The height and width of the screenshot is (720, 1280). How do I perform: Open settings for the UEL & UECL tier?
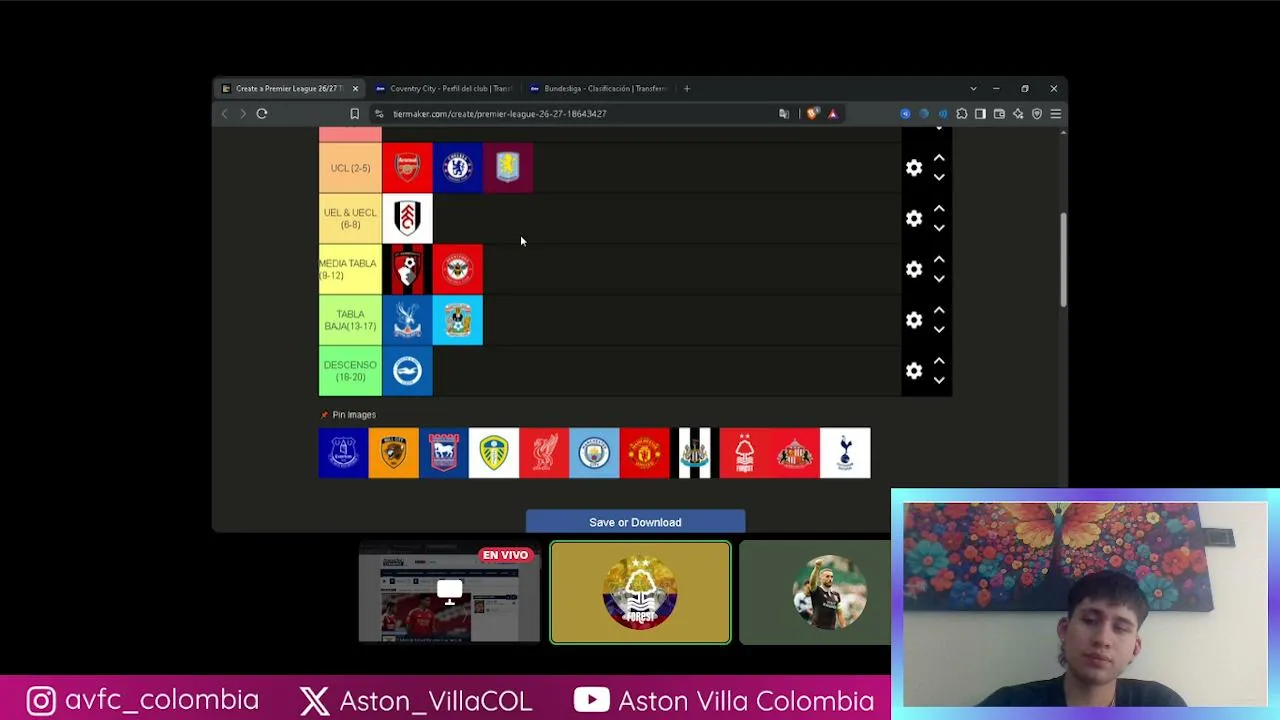click(x=914, y=219)
